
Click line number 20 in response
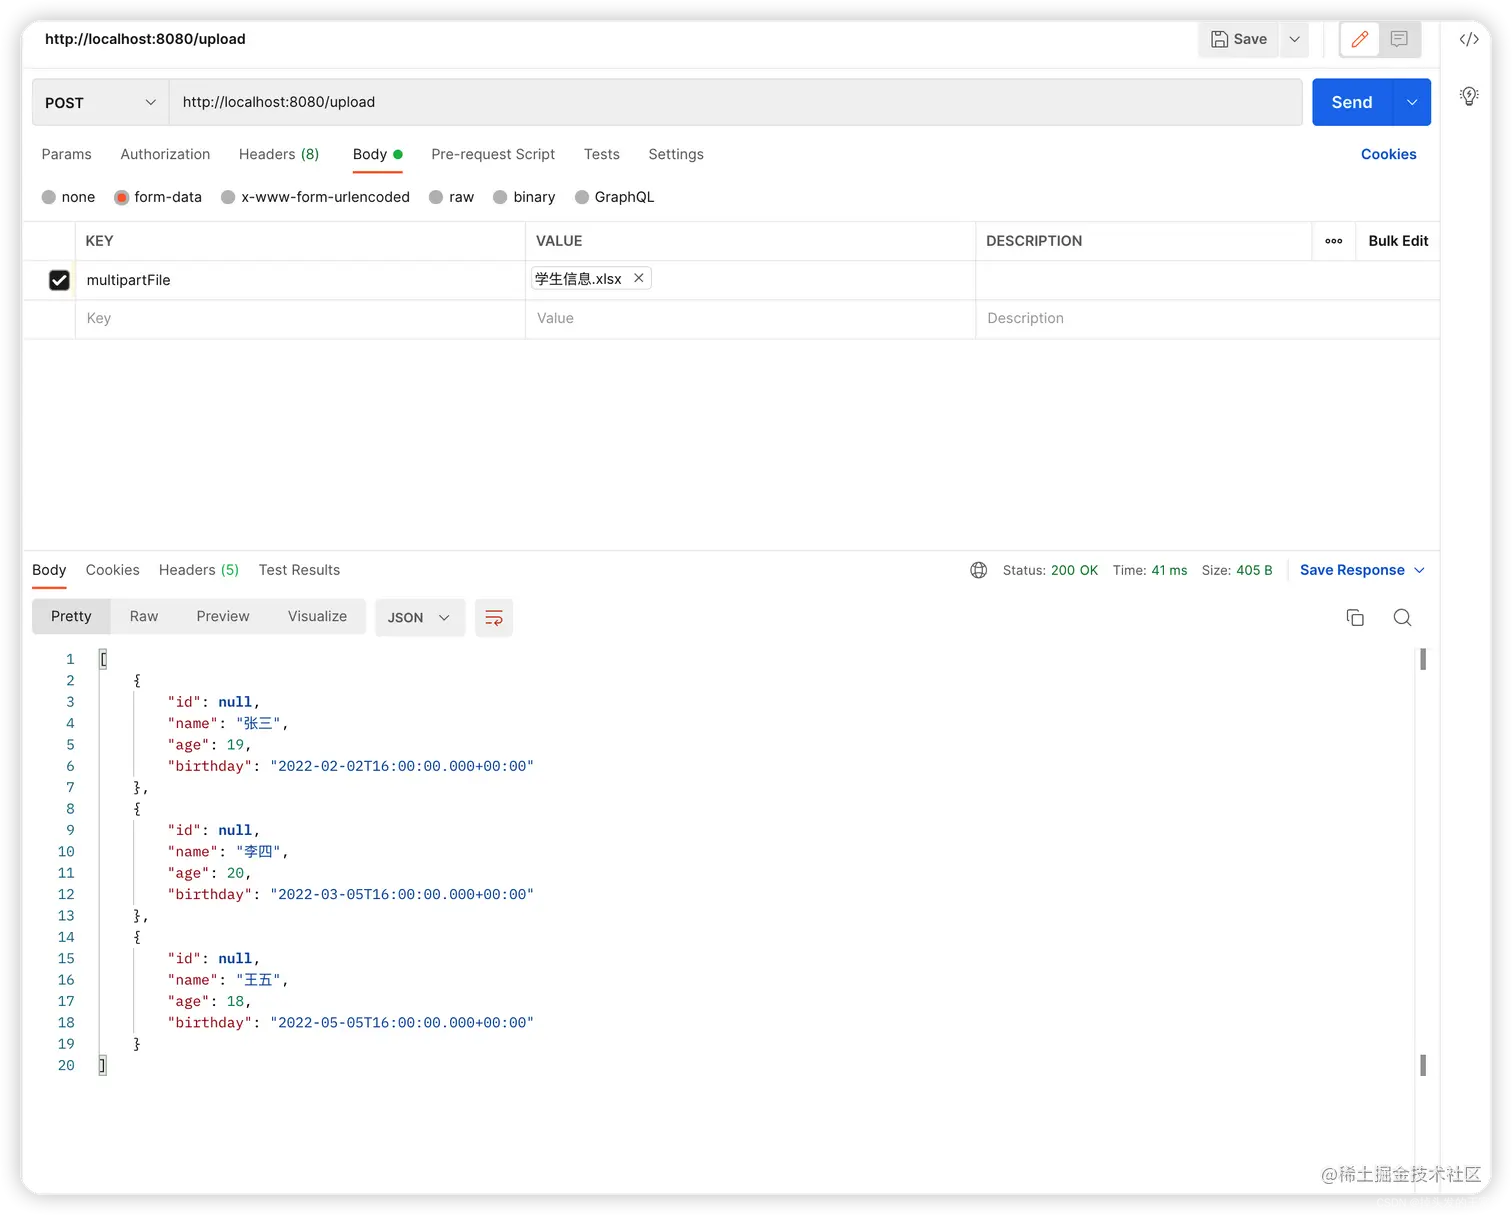66,1065
